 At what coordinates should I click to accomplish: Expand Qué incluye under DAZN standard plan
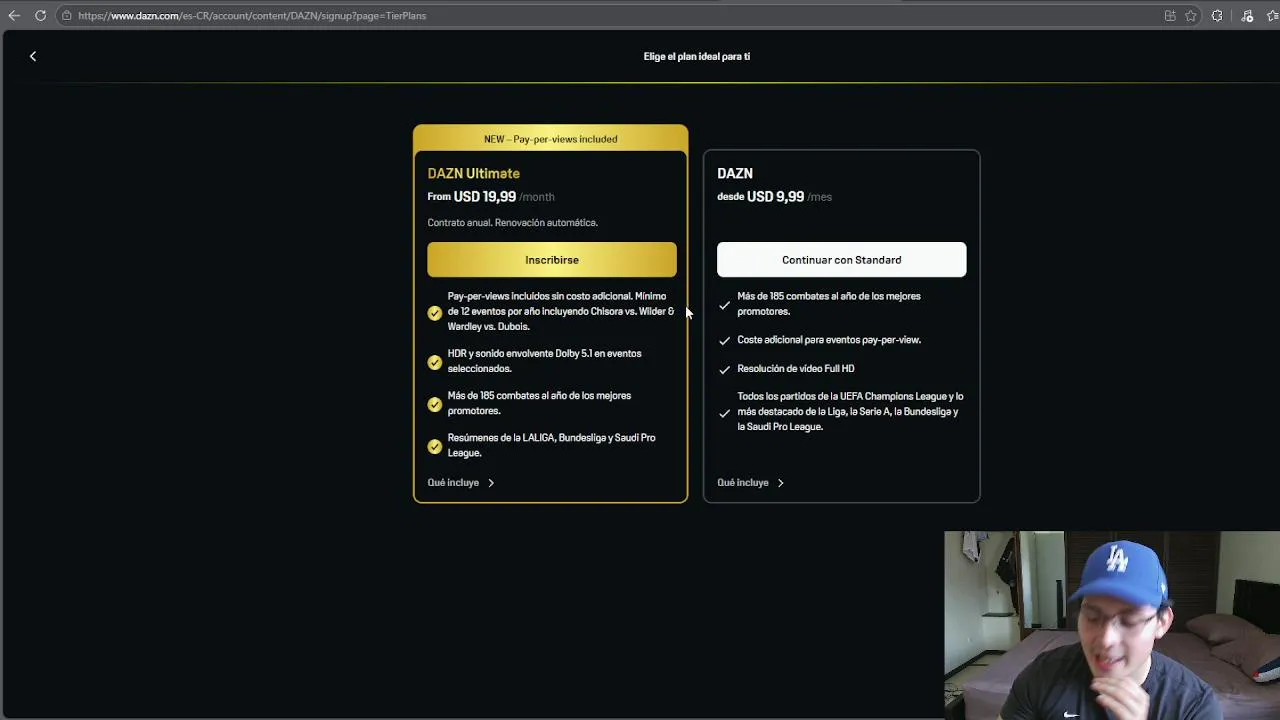[751, 483]
